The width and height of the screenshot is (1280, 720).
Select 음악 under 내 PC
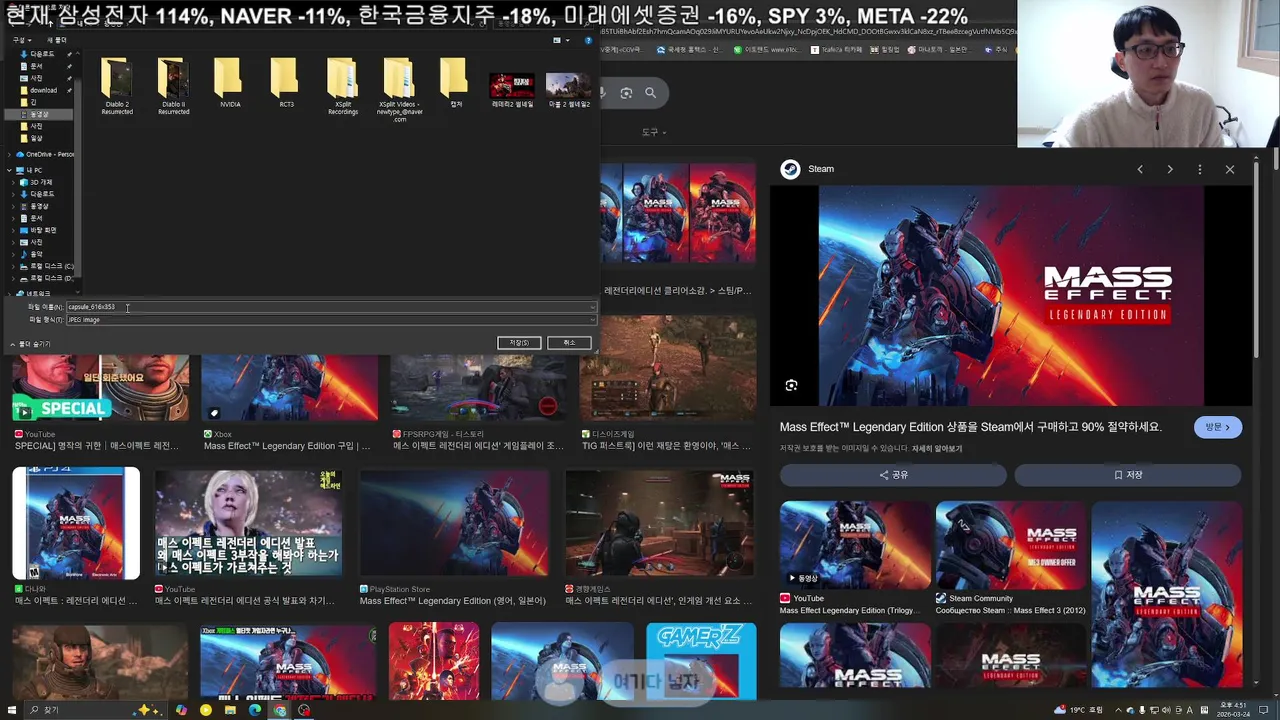click(x=36, y=254)
